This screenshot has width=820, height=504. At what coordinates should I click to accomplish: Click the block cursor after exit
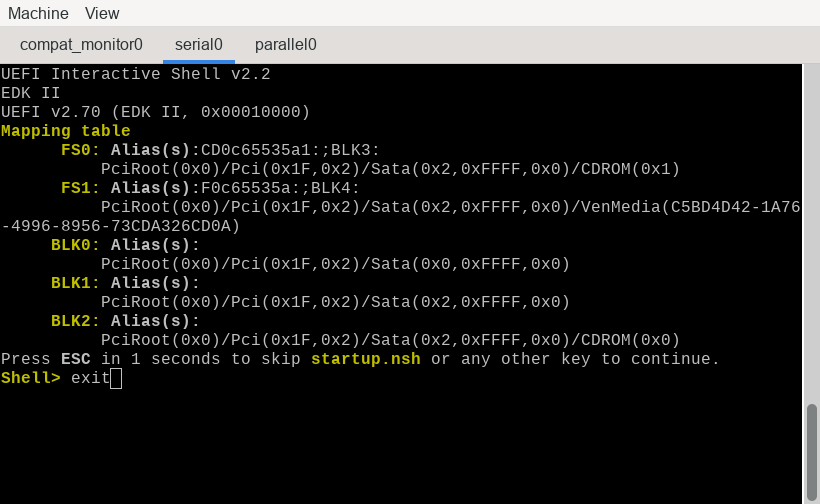(x=116, y=379)
